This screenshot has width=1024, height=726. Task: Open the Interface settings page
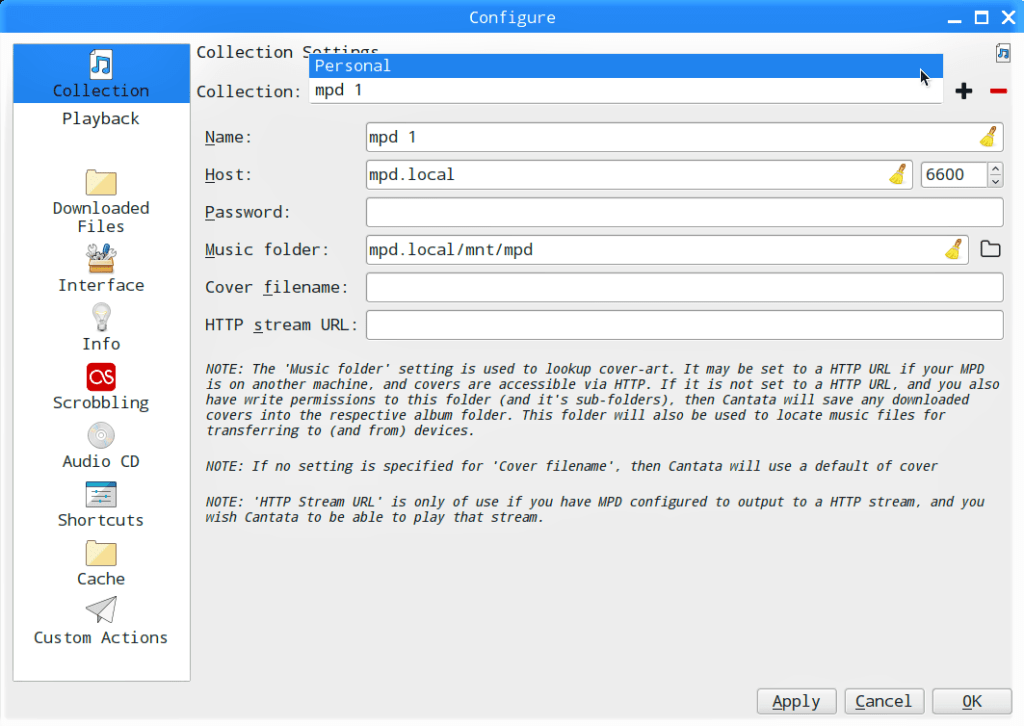click(x=101, y=268)
